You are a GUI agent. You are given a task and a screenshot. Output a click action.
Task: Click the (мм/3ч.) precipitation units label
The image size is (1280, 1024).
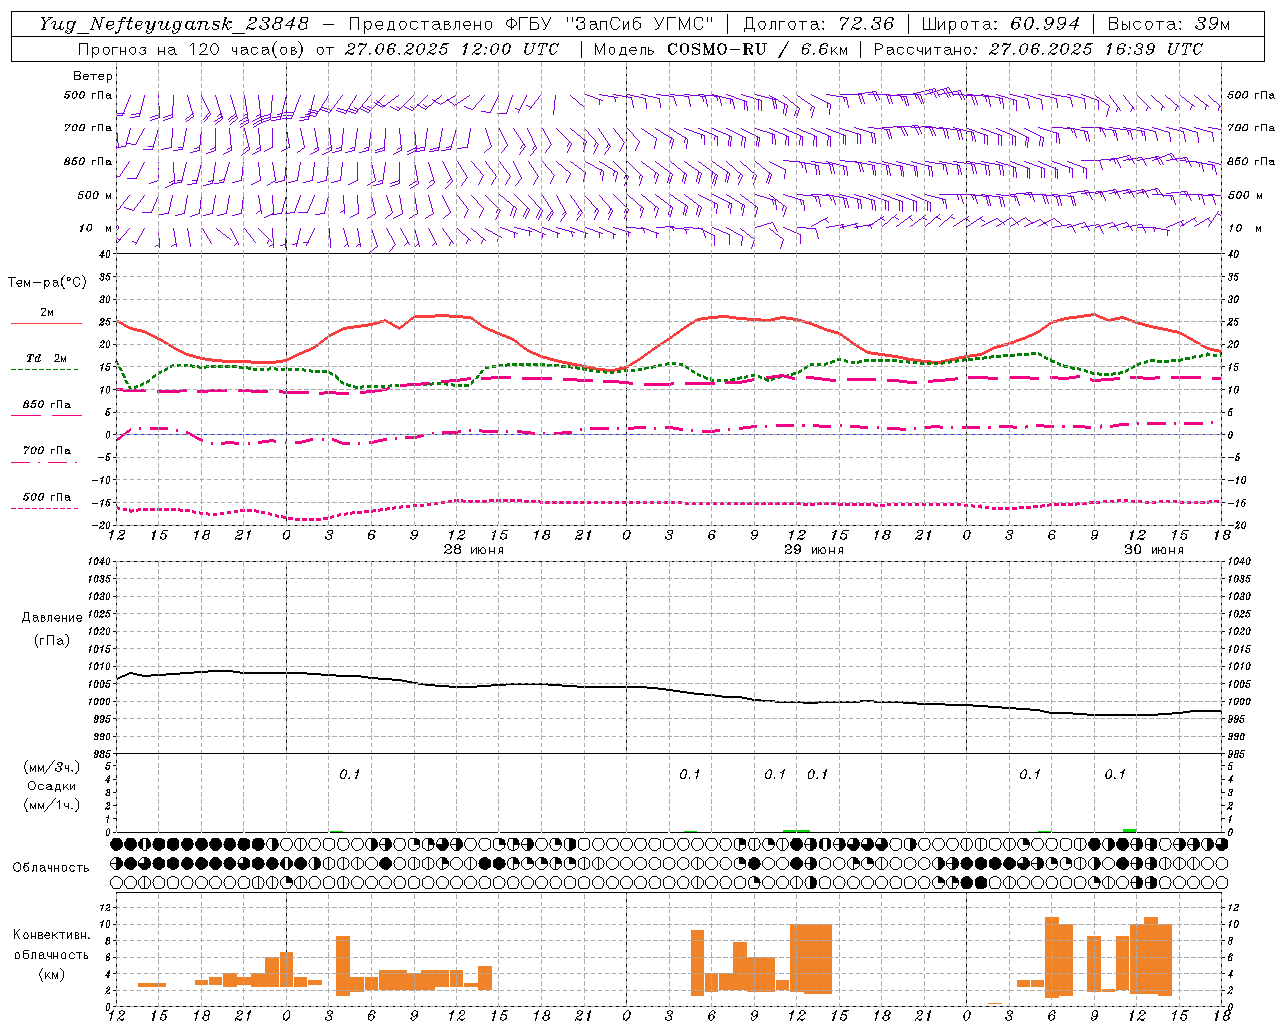[51, 767]
